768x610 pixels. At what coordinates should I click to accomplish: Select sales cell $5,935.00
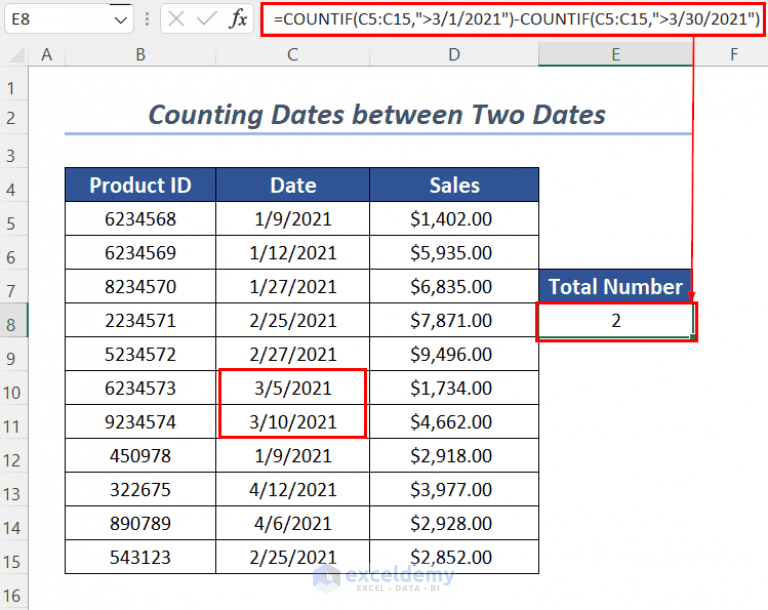pyautogui.click(x=454, y=252)
